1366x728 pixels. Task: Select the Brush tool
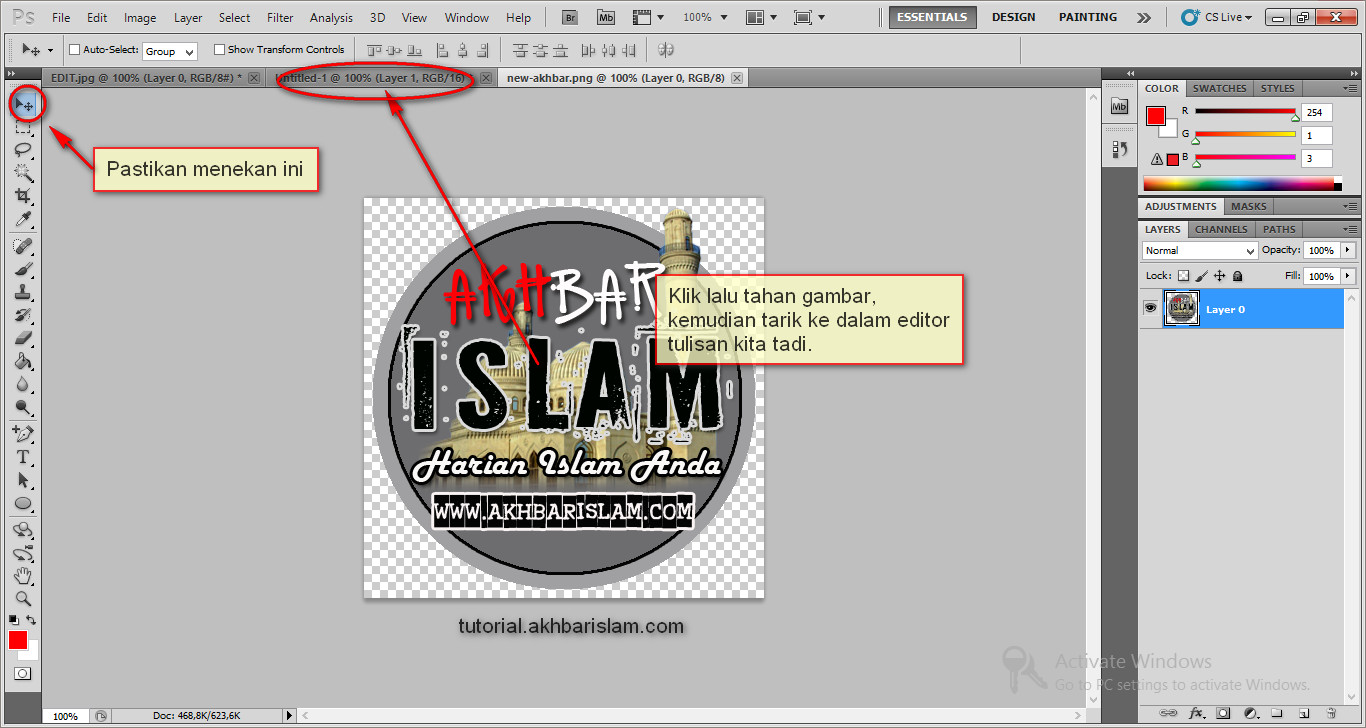[24, 269]
